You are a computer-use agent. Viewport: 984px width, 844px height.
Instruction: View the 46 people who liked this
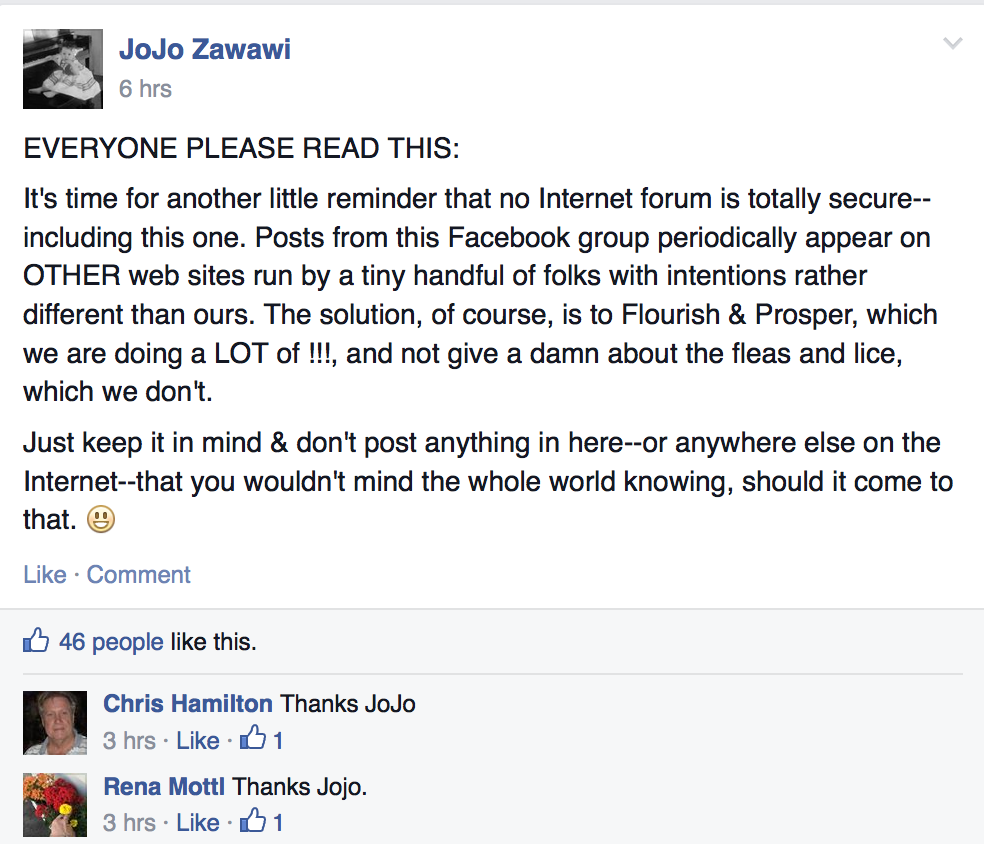pos(111,642)
